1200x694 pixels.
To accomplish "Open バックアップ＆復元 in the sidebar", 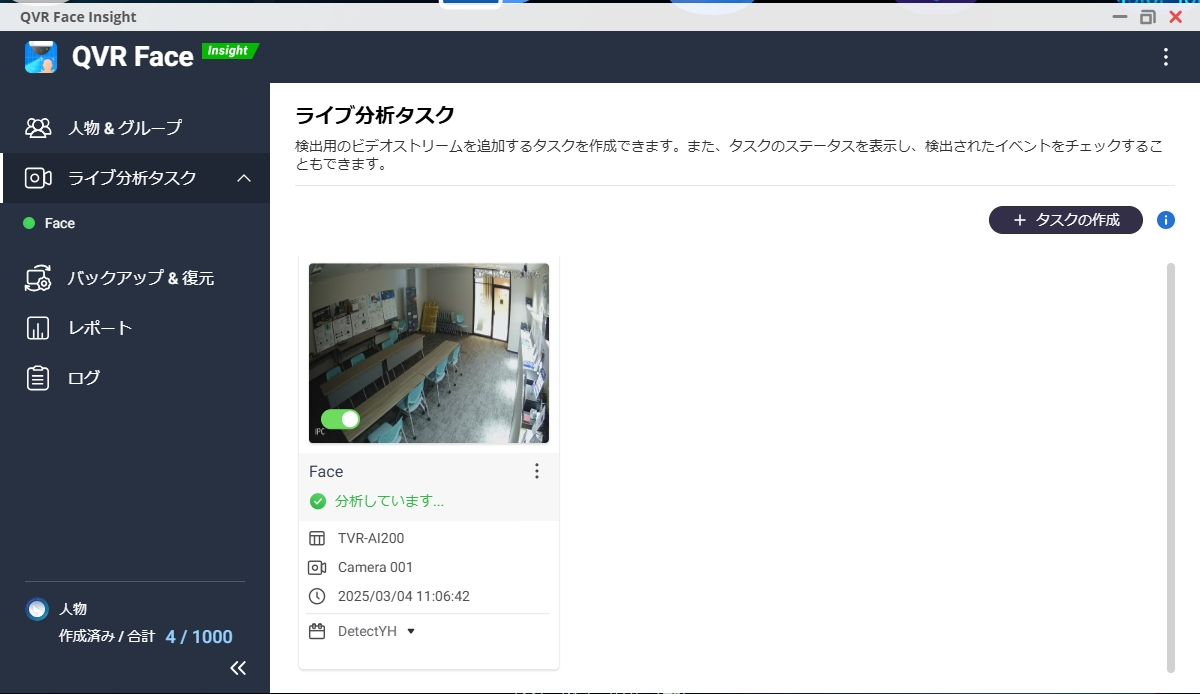I will 135,278.
